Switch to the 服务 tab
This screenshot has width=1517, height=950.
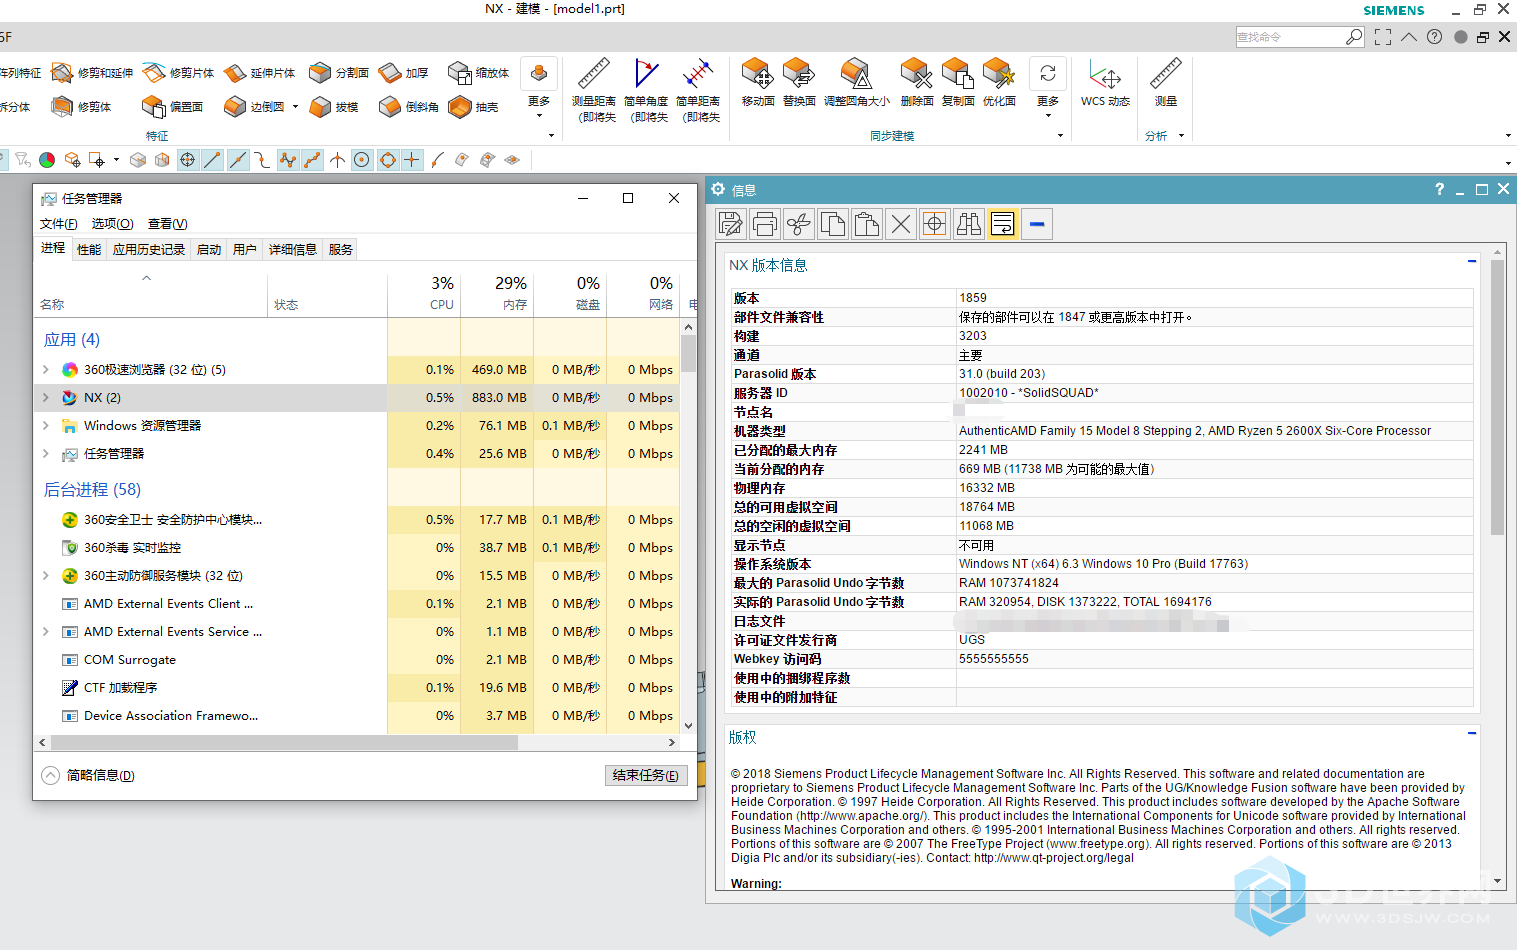tap(340, 250)
